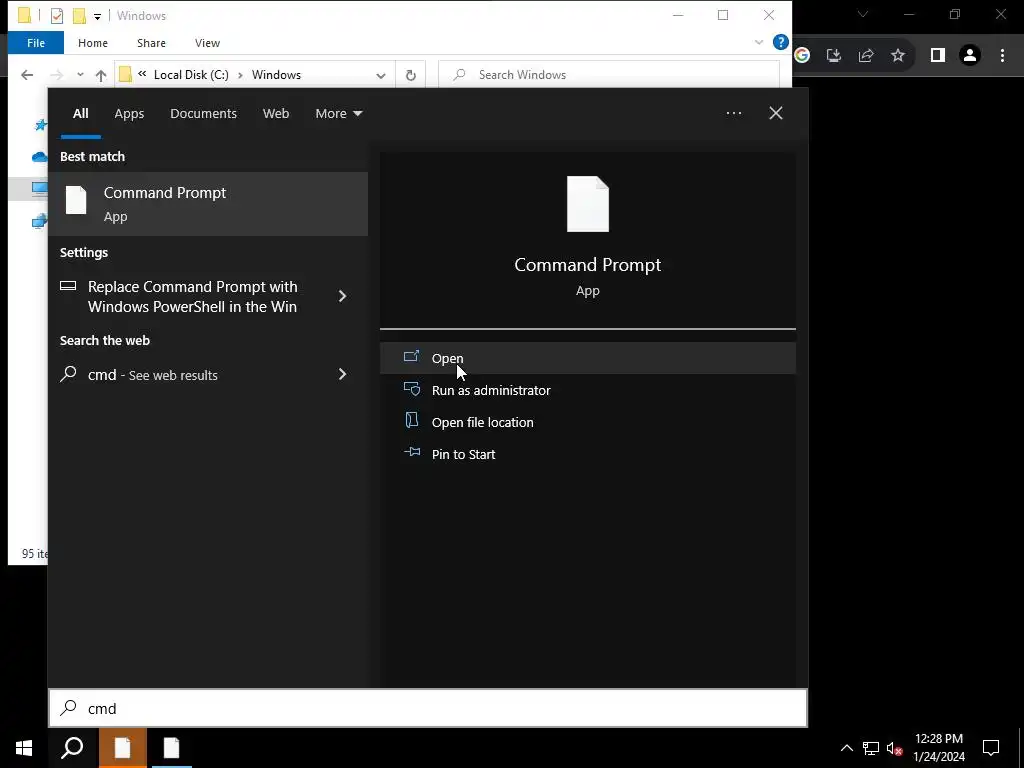Viewport: 1024px width, 768px height.
Task: Show hidden system tray icons
Action: coord(846,748)
